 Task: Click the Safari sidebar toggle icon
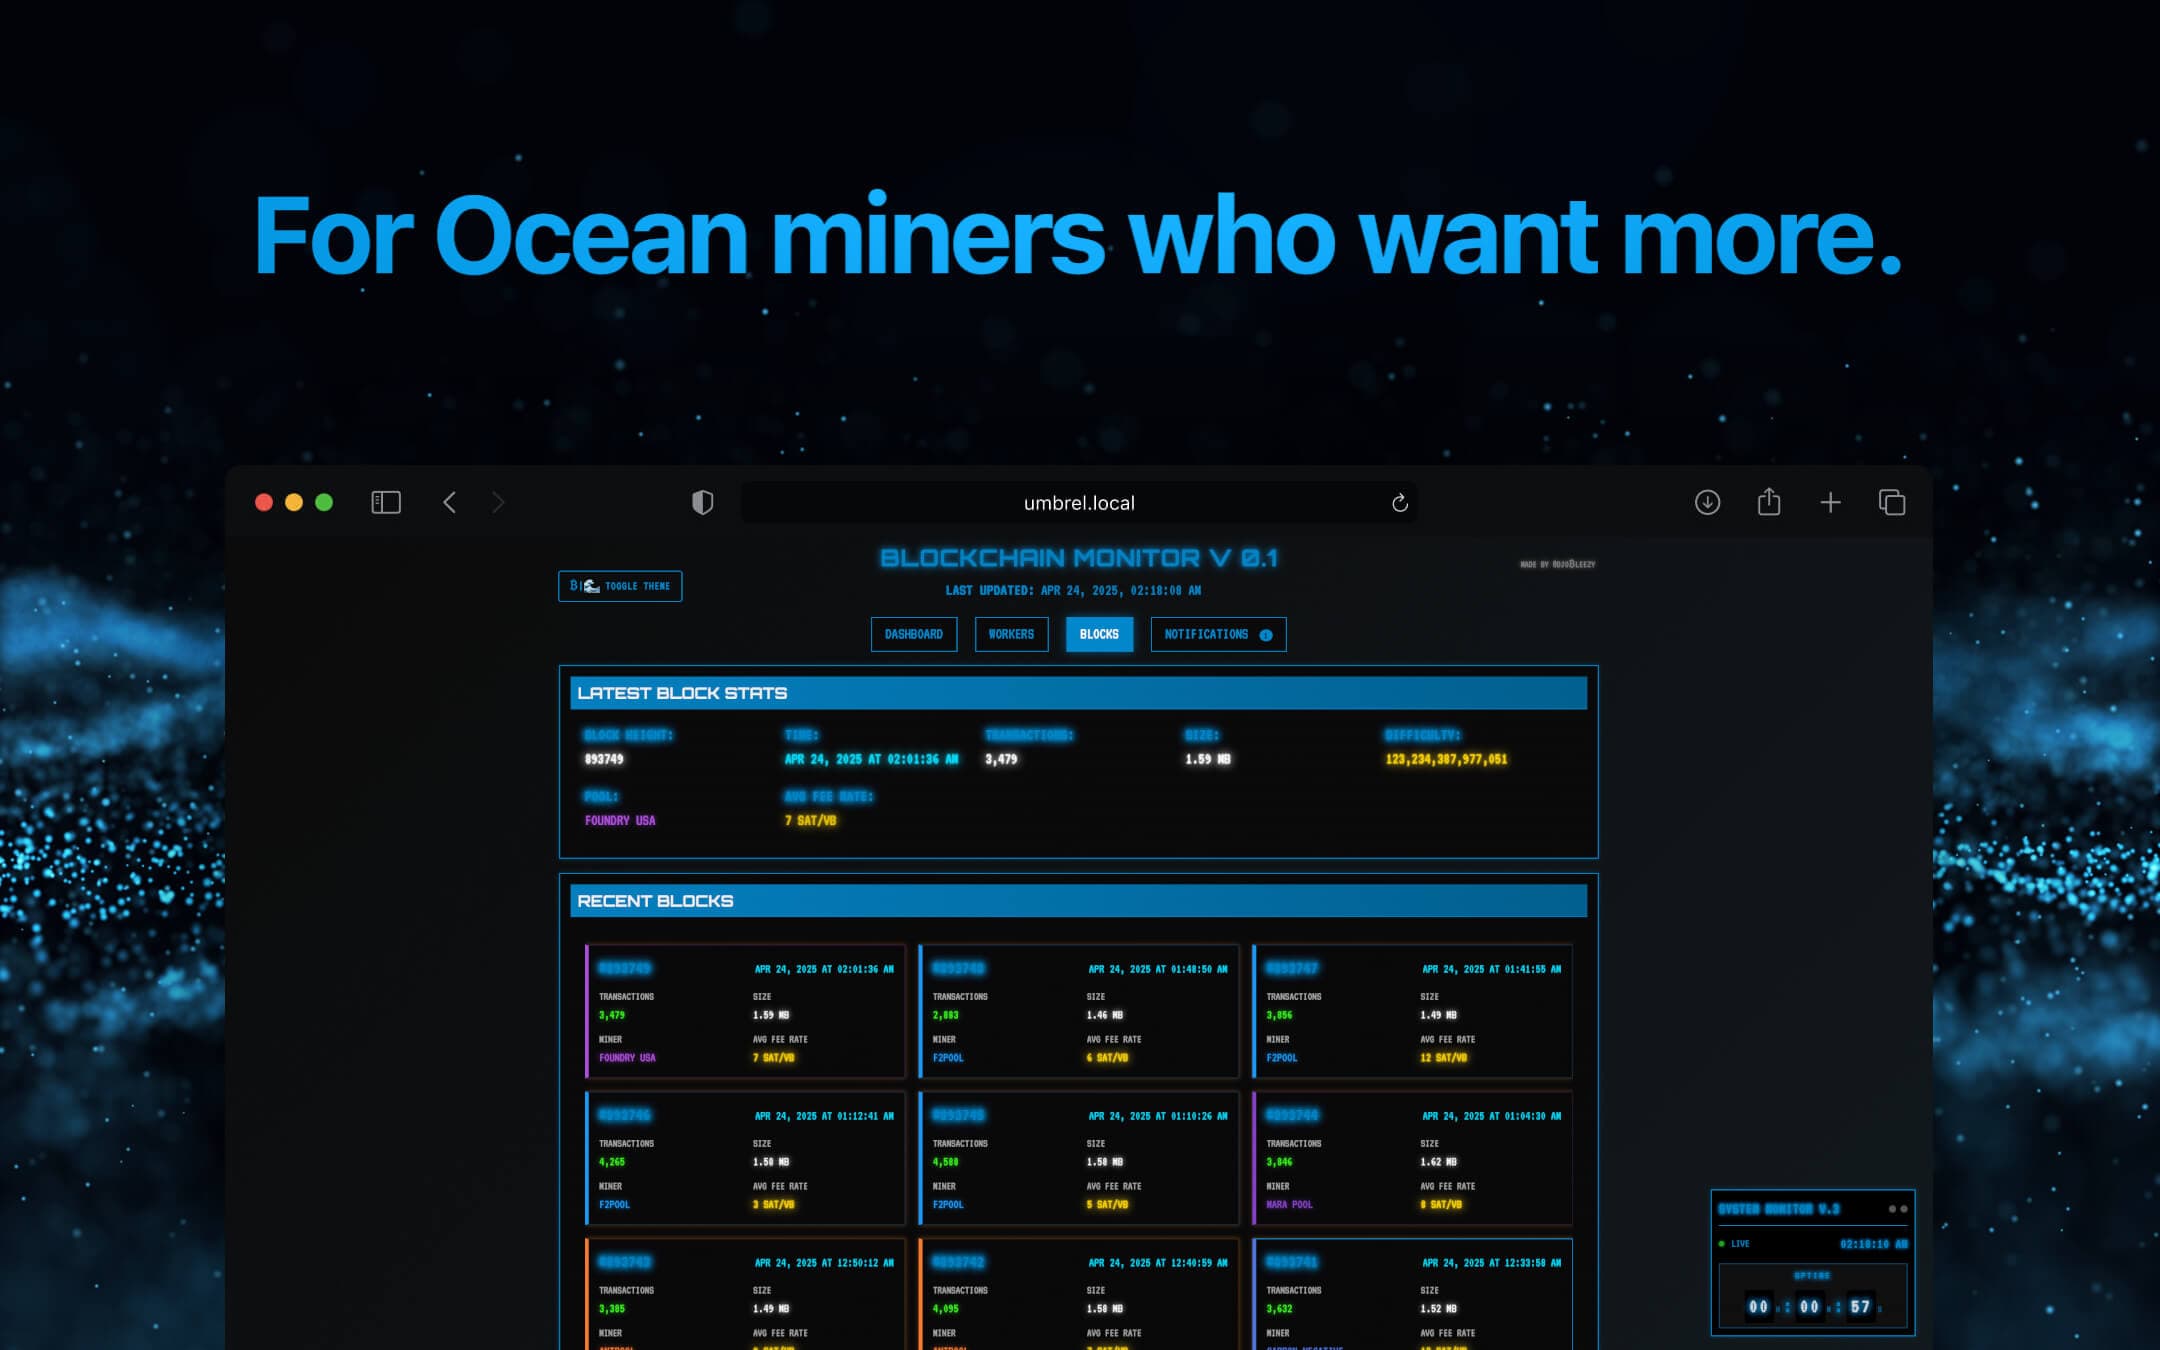(386, 502)
